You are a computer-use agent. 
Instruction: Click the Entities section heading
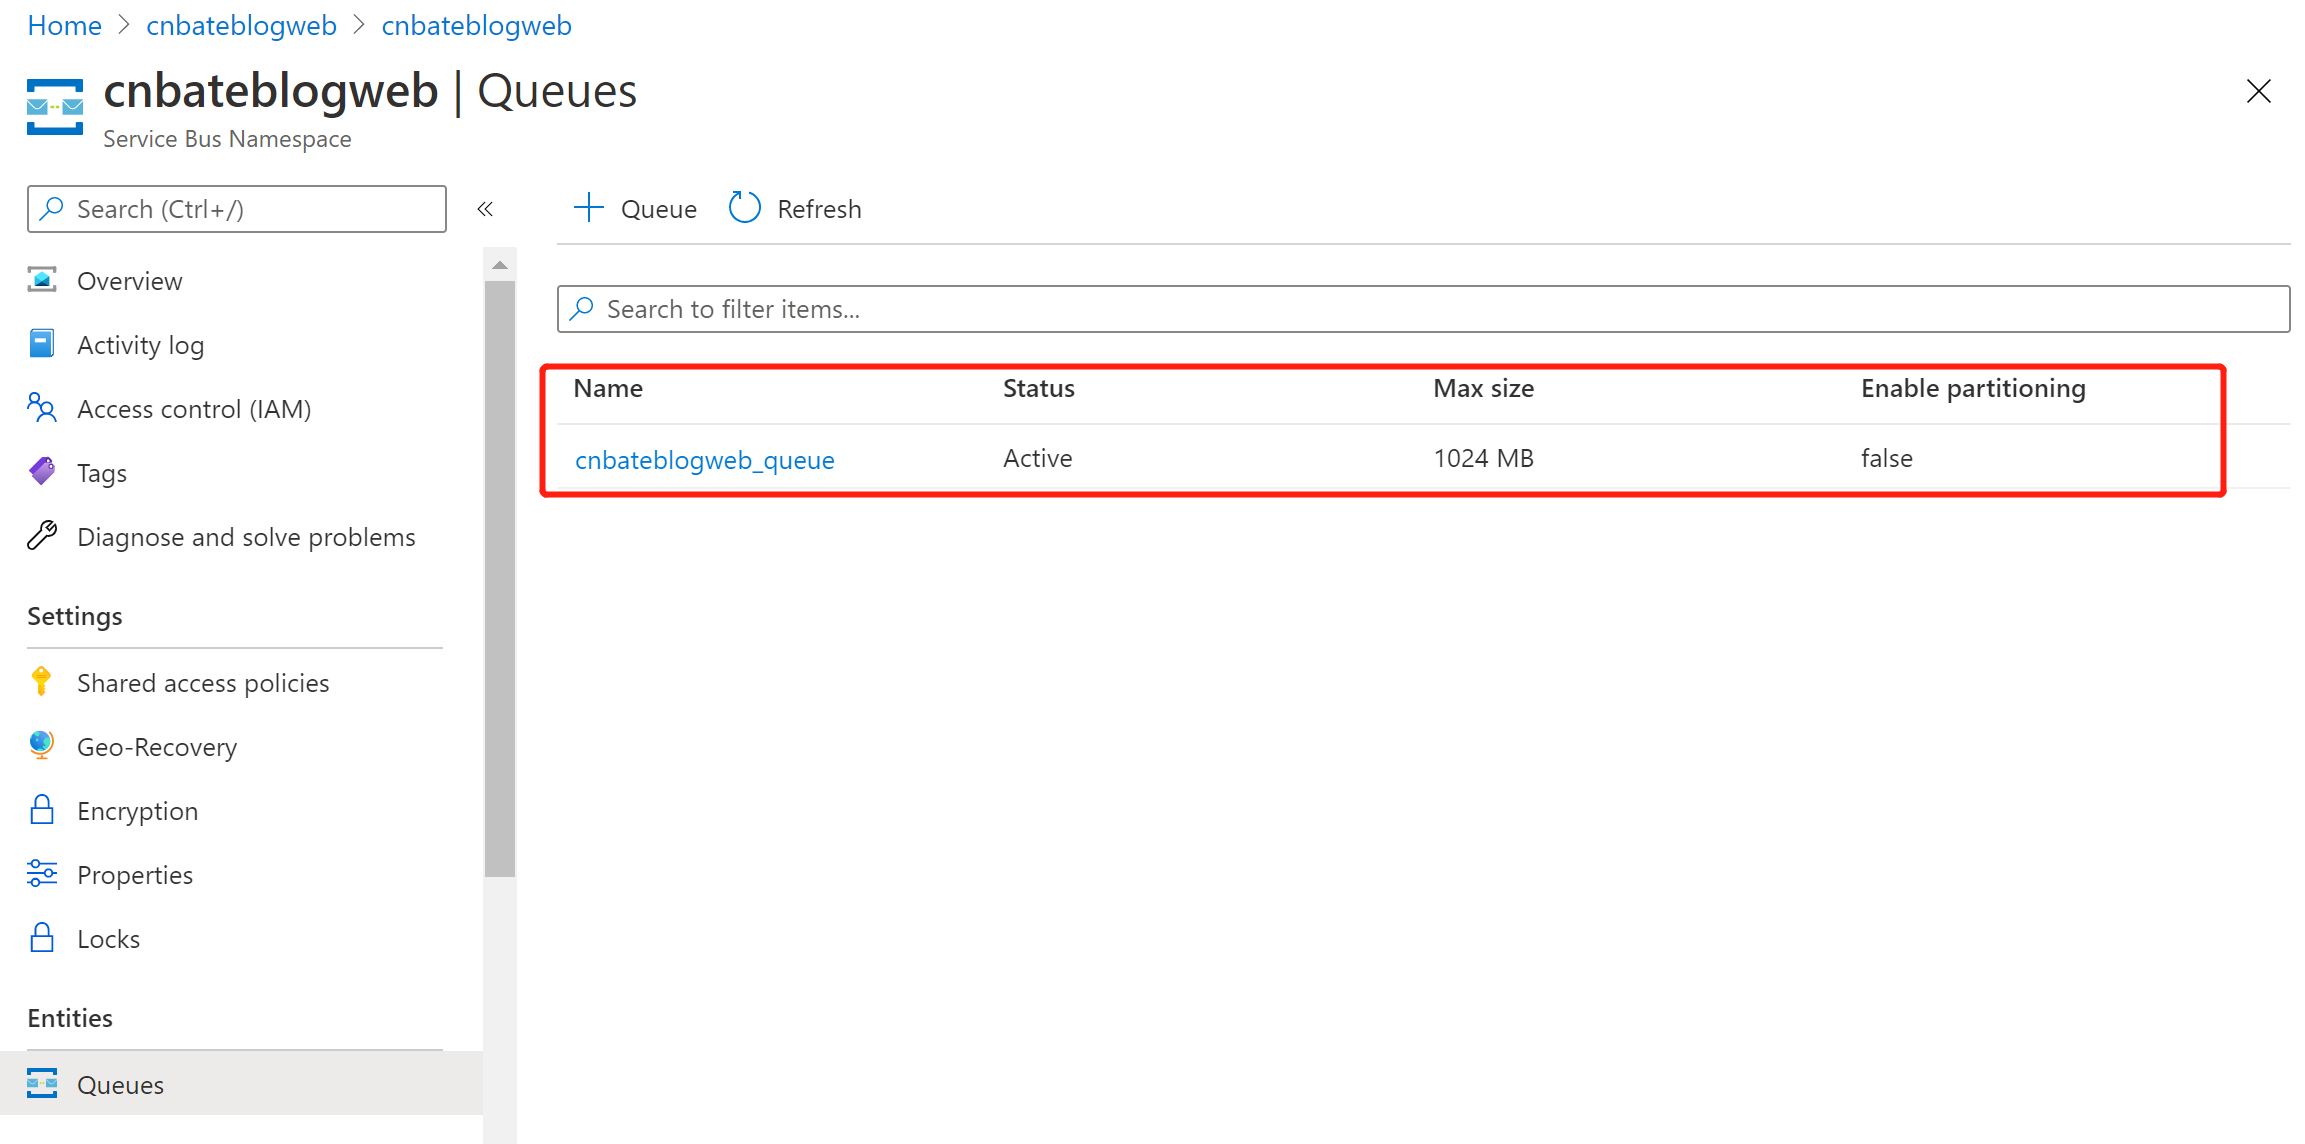(70, 1018)
